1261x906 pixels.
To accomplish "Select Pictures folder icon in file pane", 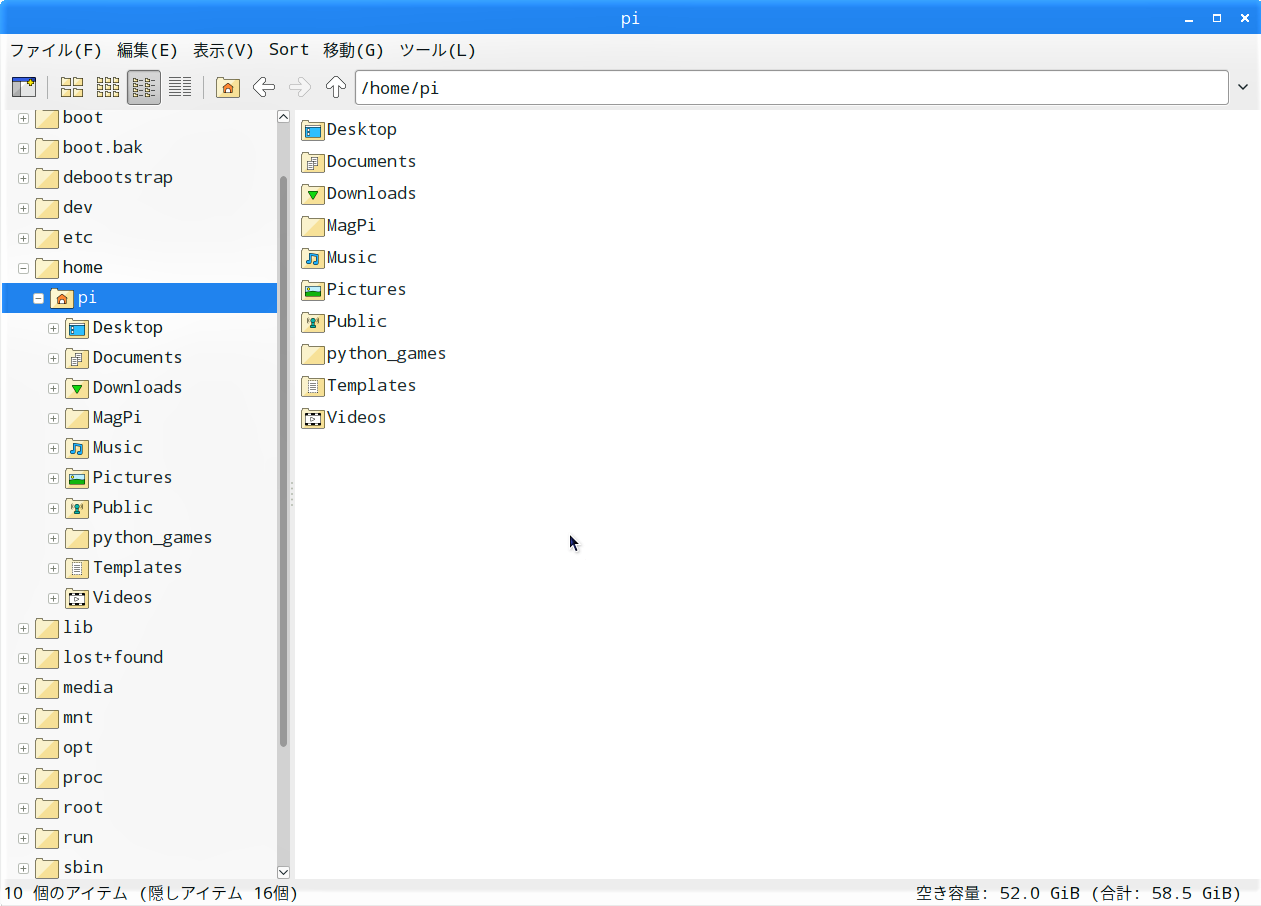I will tap(313, 289).
